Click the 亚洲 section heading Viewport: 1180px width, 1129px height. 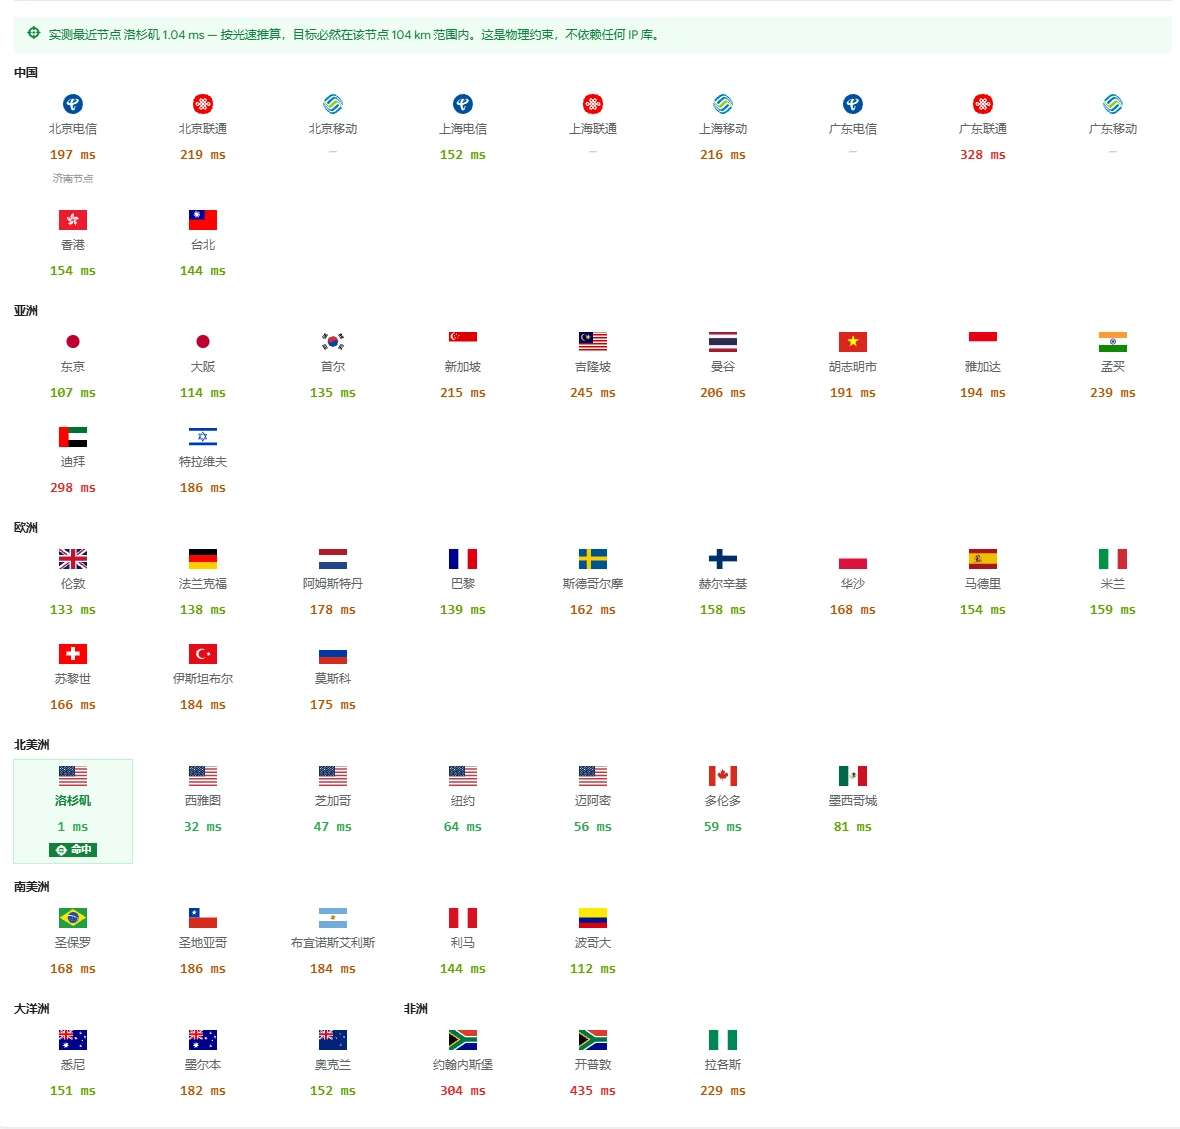coord(26,311)
